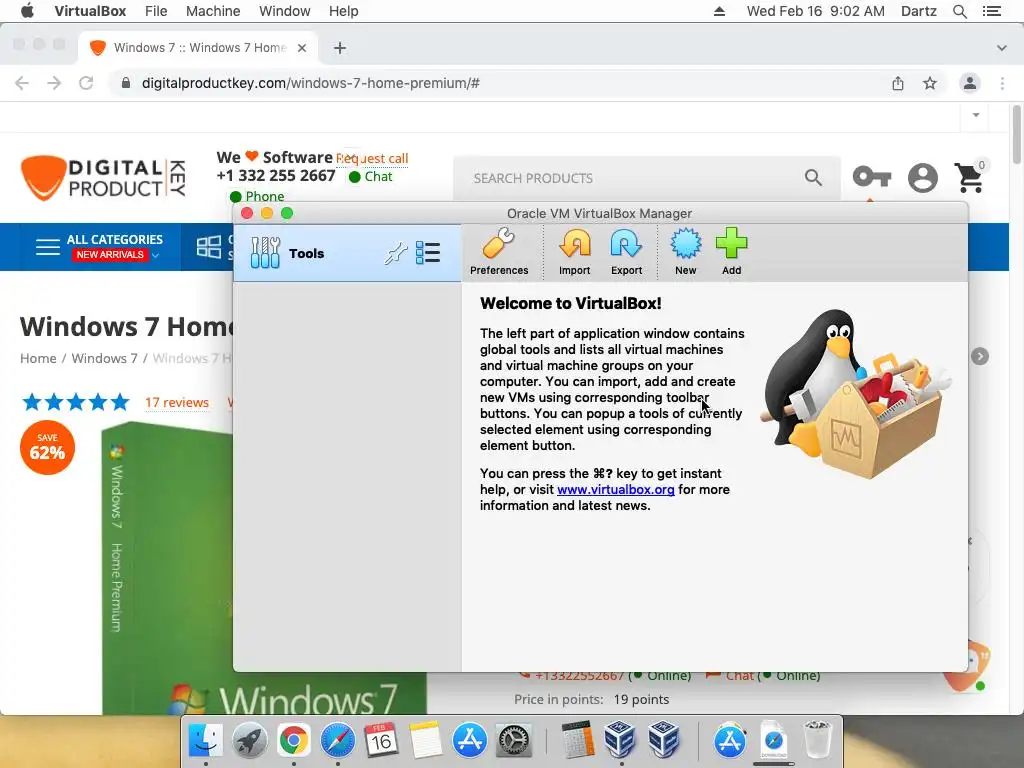Add an existing virtual machine
The height and width of the screenshot is (768, 1024).
[731, 252]
